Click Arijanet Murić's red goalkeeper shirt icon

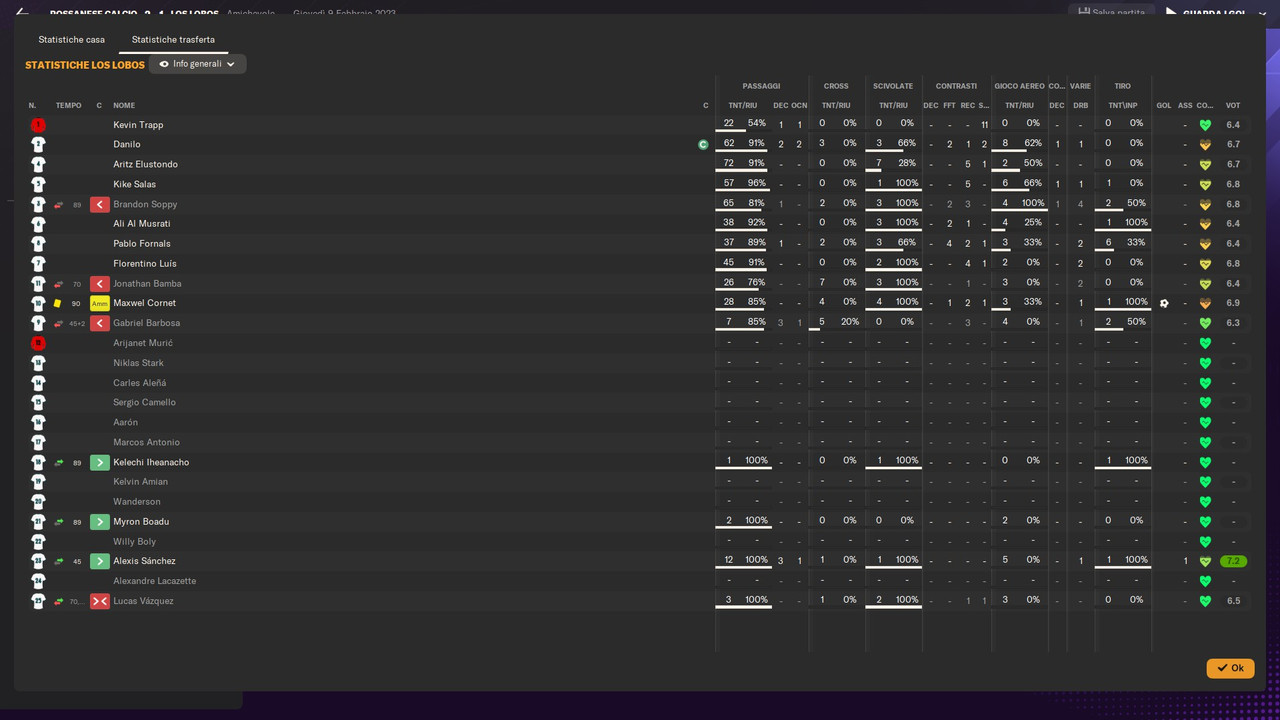(x=38, y=343)
